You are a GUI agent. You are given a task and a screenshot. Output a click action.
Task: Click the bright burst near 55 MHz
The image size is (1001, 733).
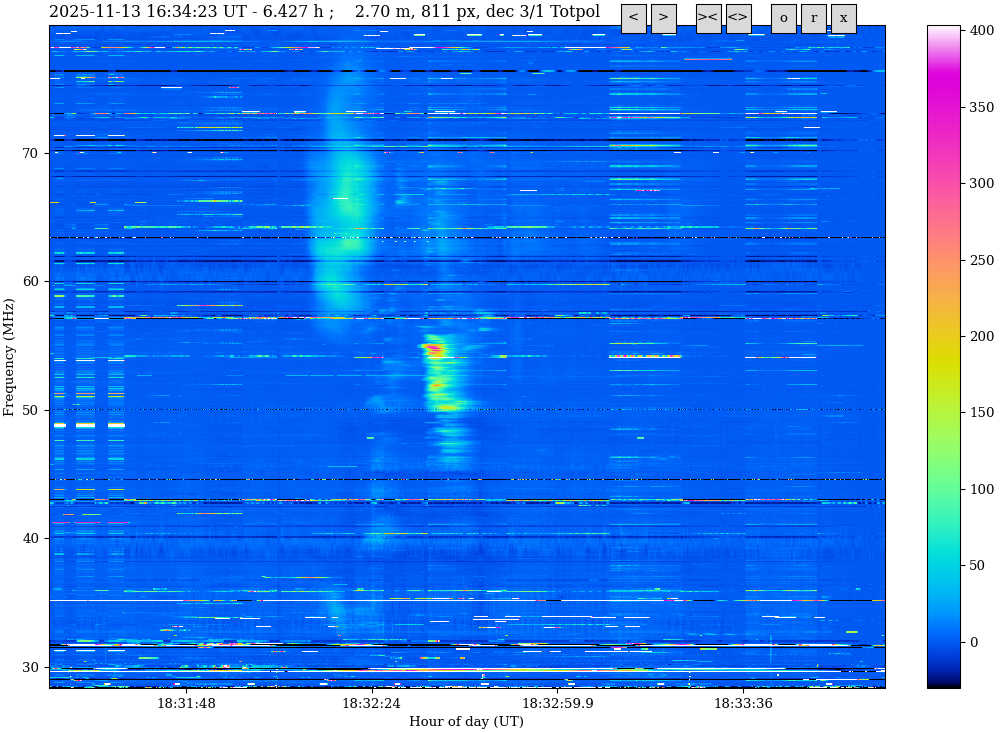(x=434, y=349)
